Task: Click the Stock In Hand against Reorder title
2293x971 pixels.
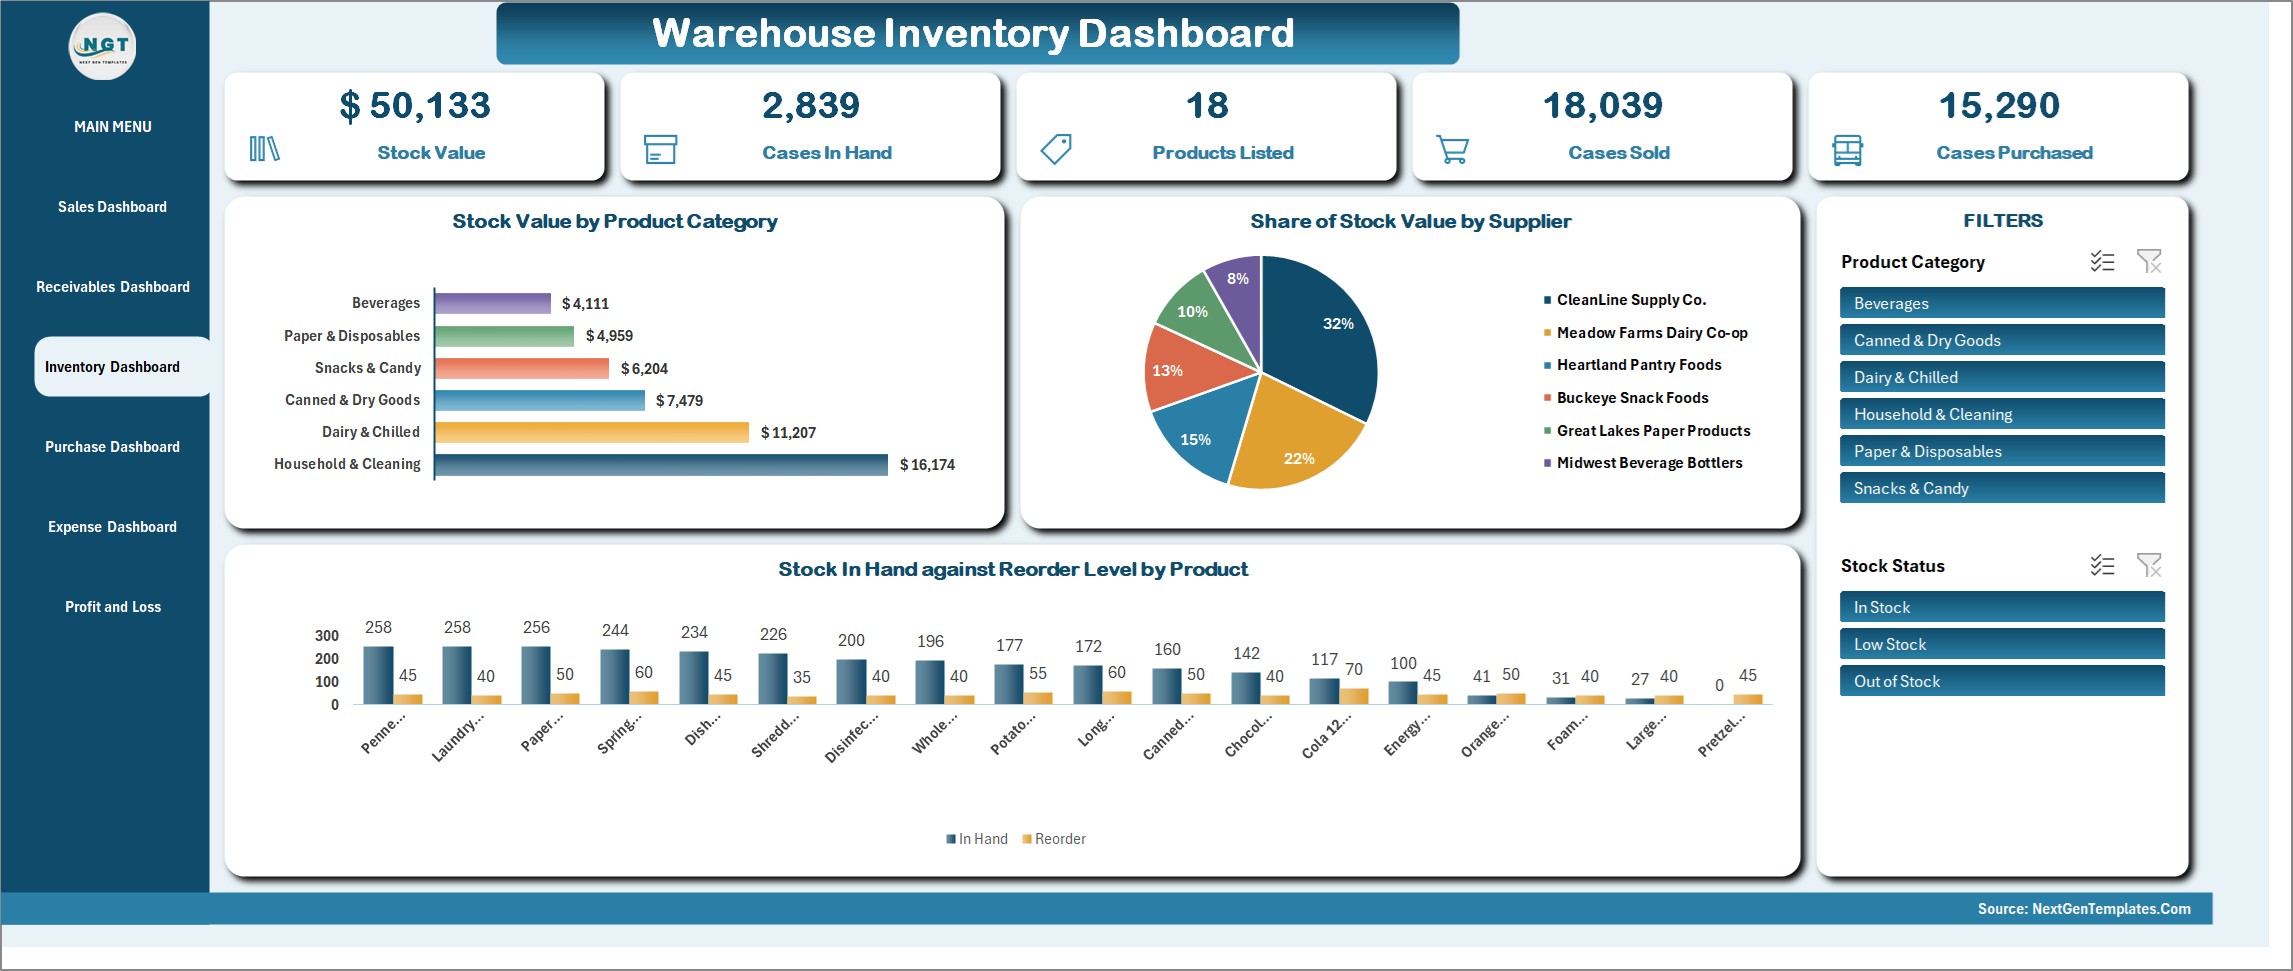Action: click(1013, 570)
